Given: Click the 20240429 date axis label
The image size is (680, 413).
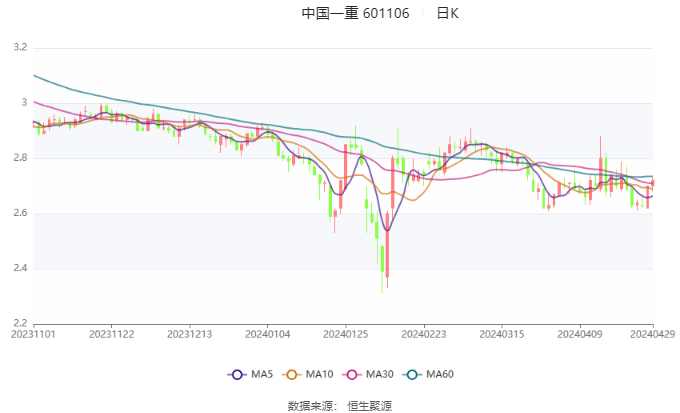Looking at the screenshot, I should 652,334.
